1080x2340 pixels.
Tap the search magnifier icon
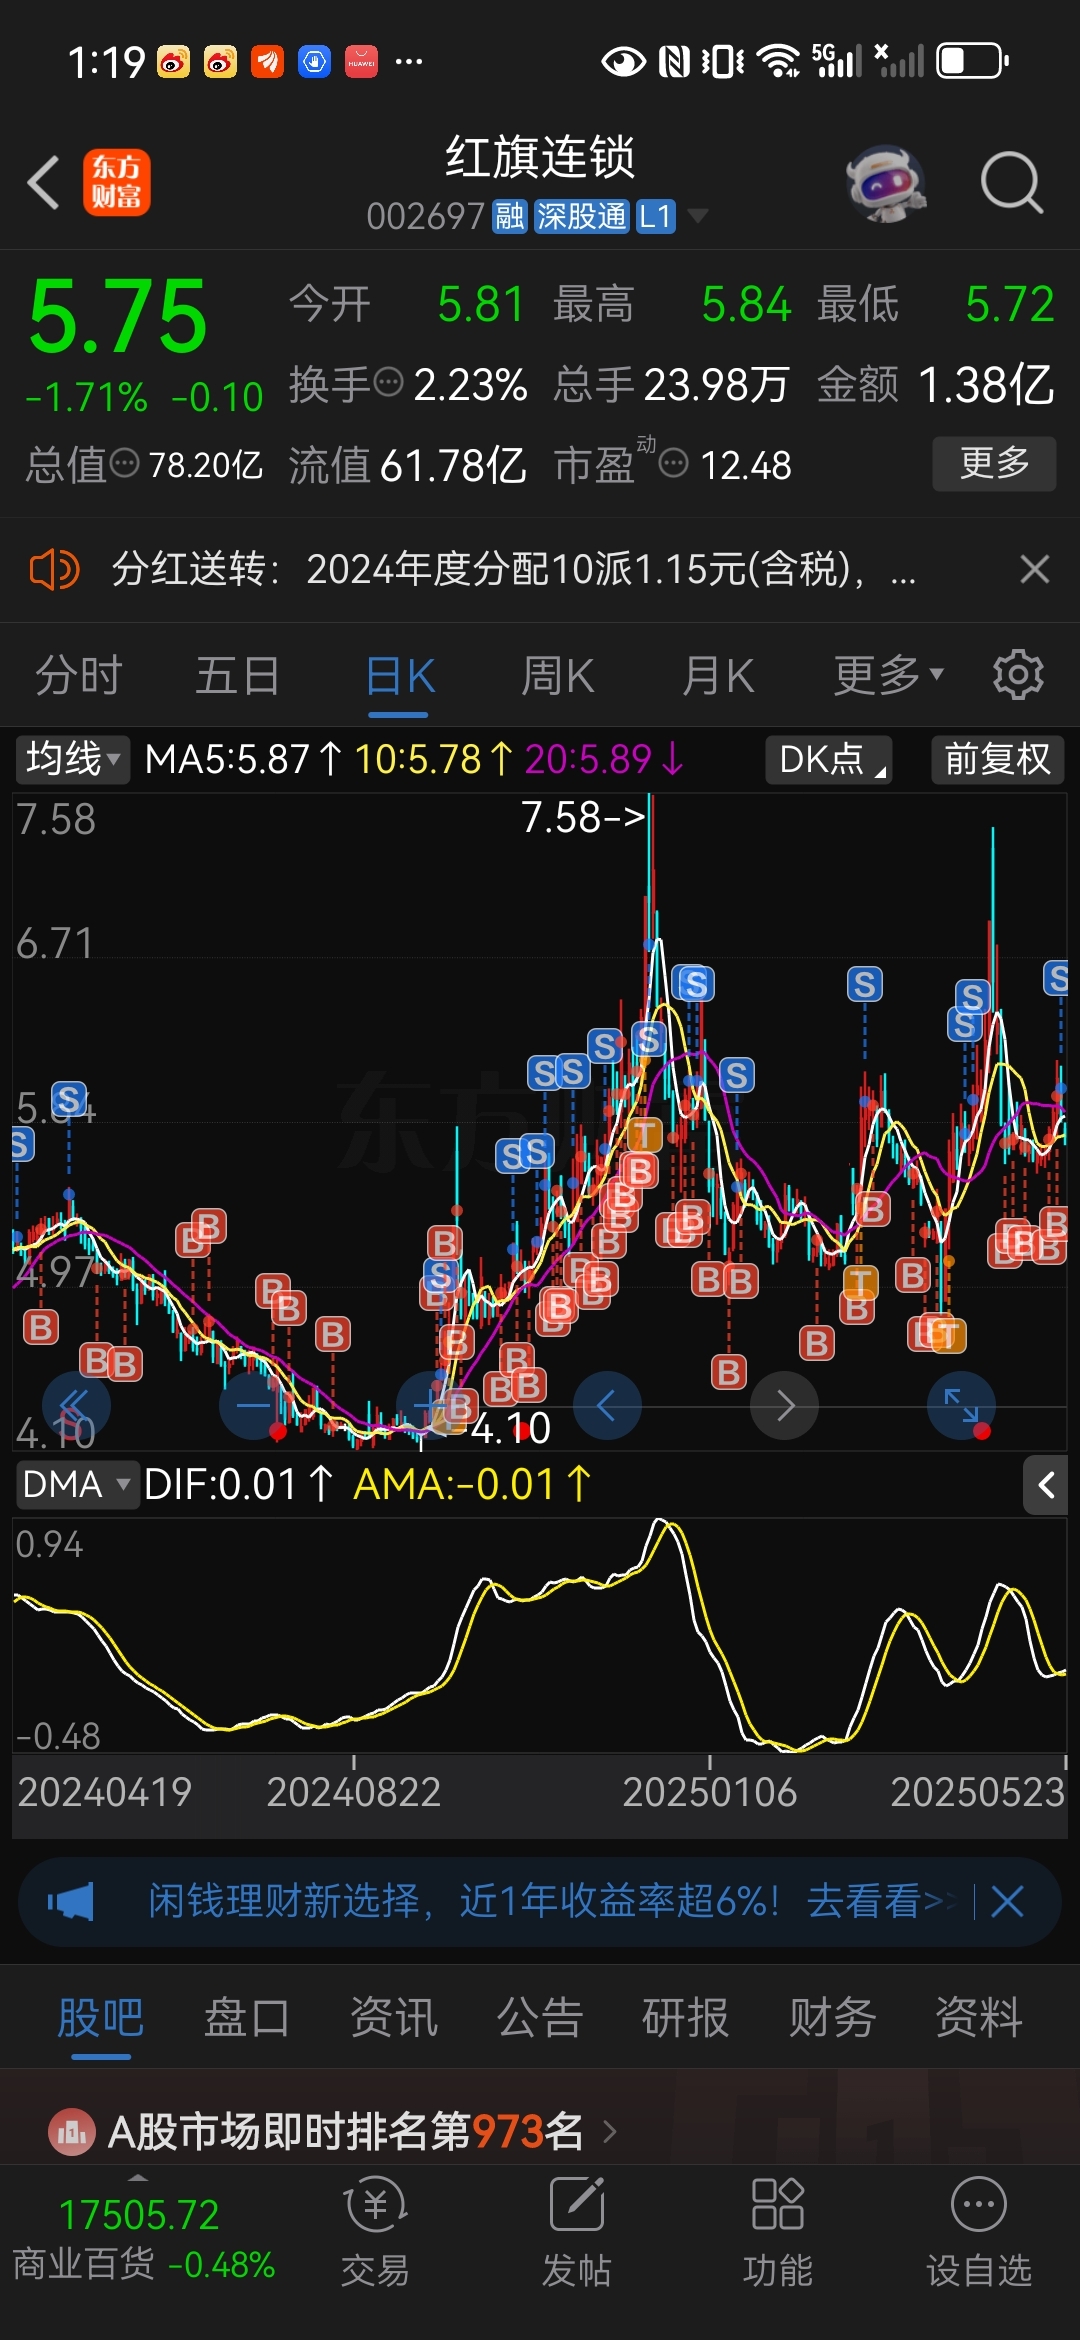[1012, 183]
